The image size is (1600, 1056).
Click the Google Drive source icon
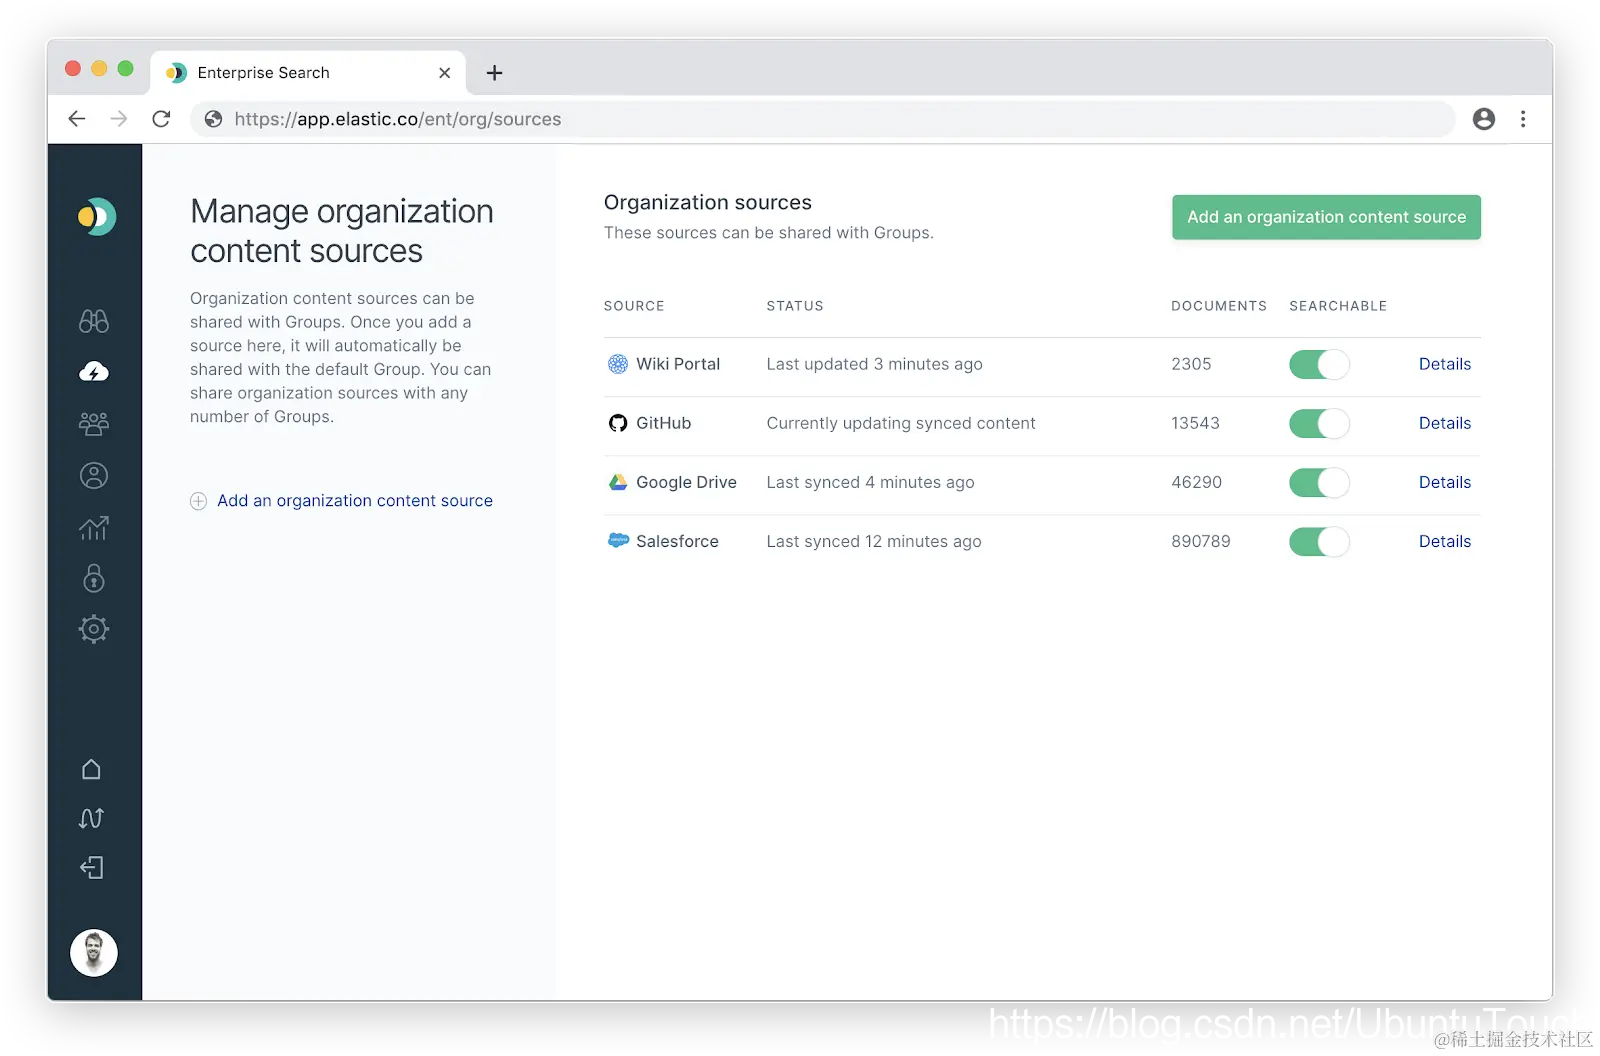(618, 482)
